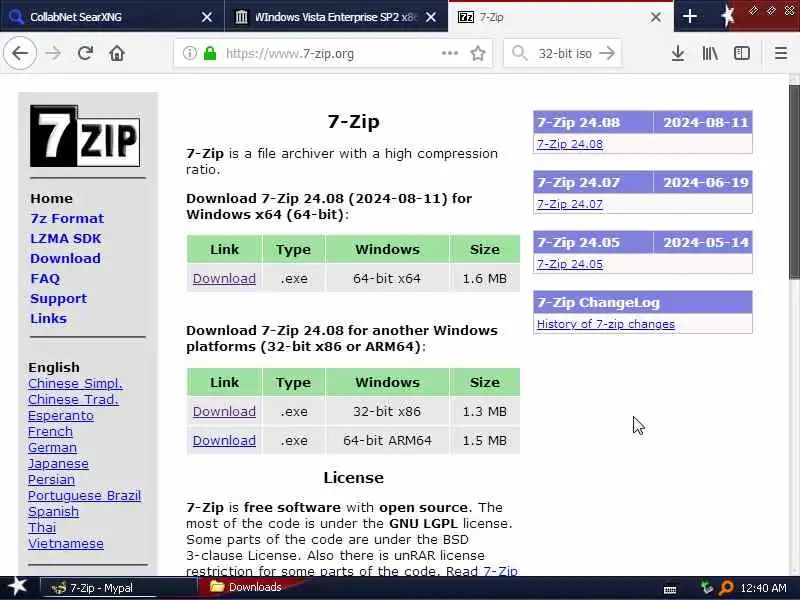The image size is (800, 600).
Task: Click the green tray network icon
Action: pos(706,588)
